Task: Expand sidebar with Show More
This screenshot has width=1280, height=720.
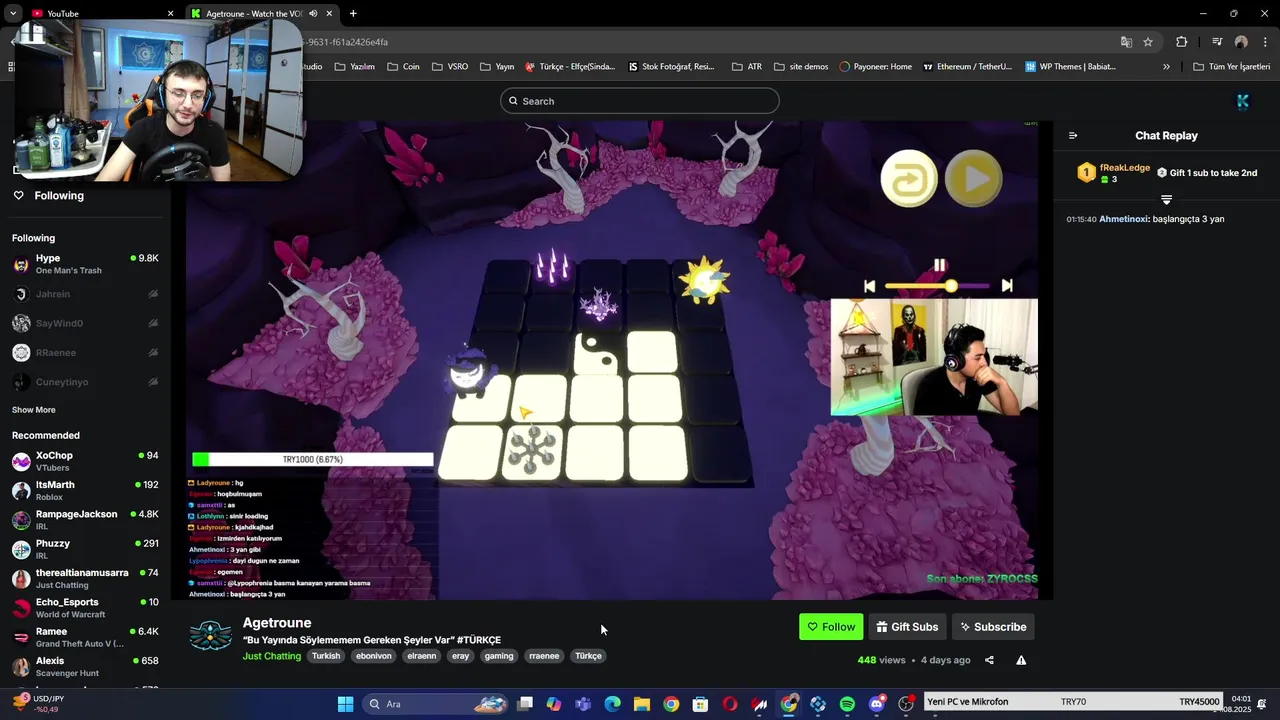Action: coord(34,410)
